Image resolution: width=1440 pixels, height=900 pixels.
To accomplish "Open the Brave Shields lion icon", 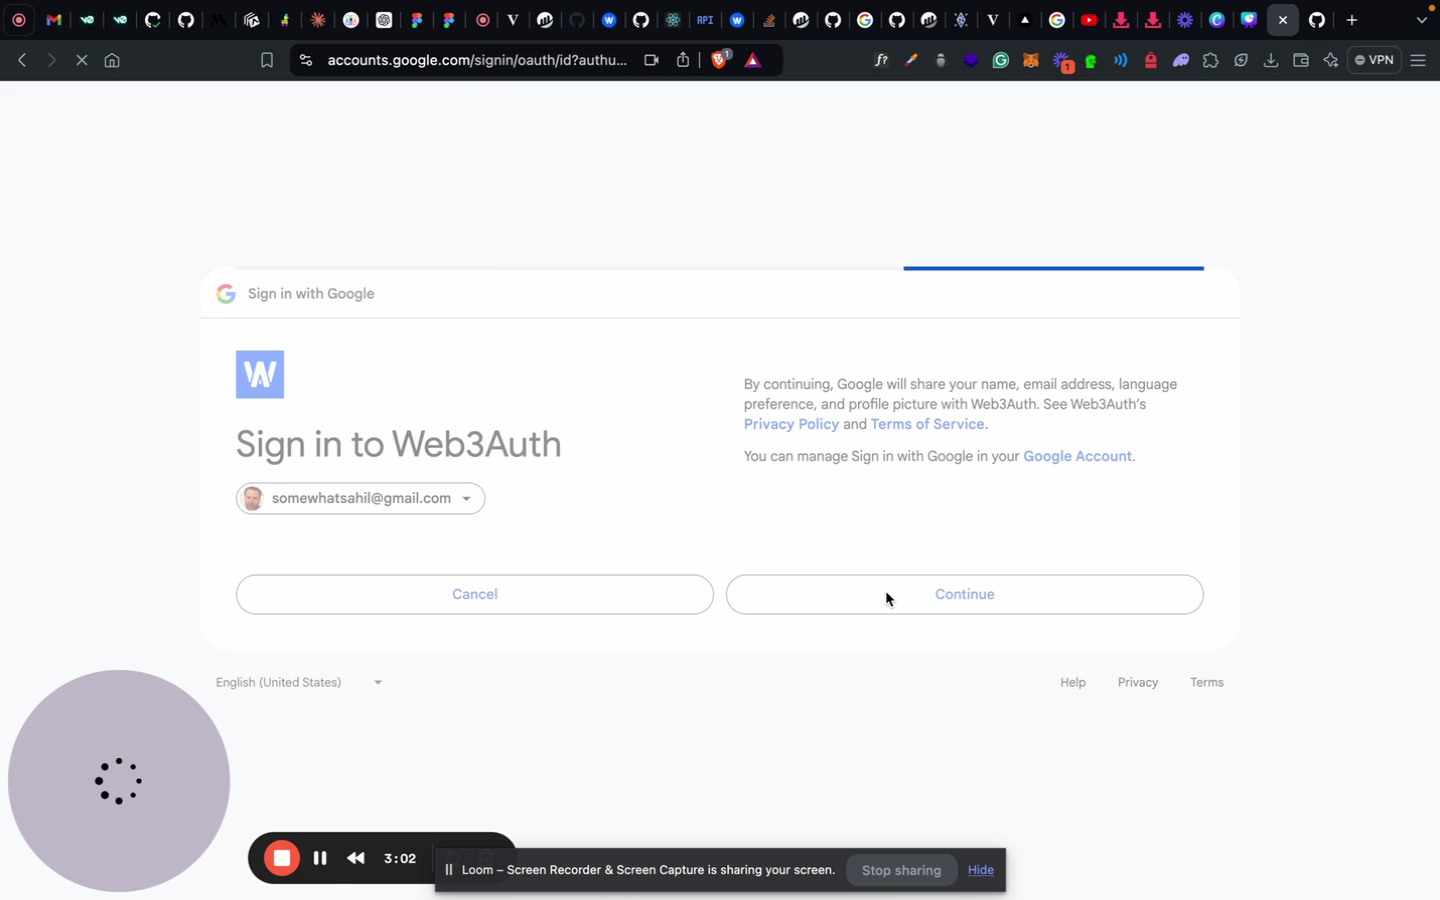I will pyautogui.click(x=719, y=60).
